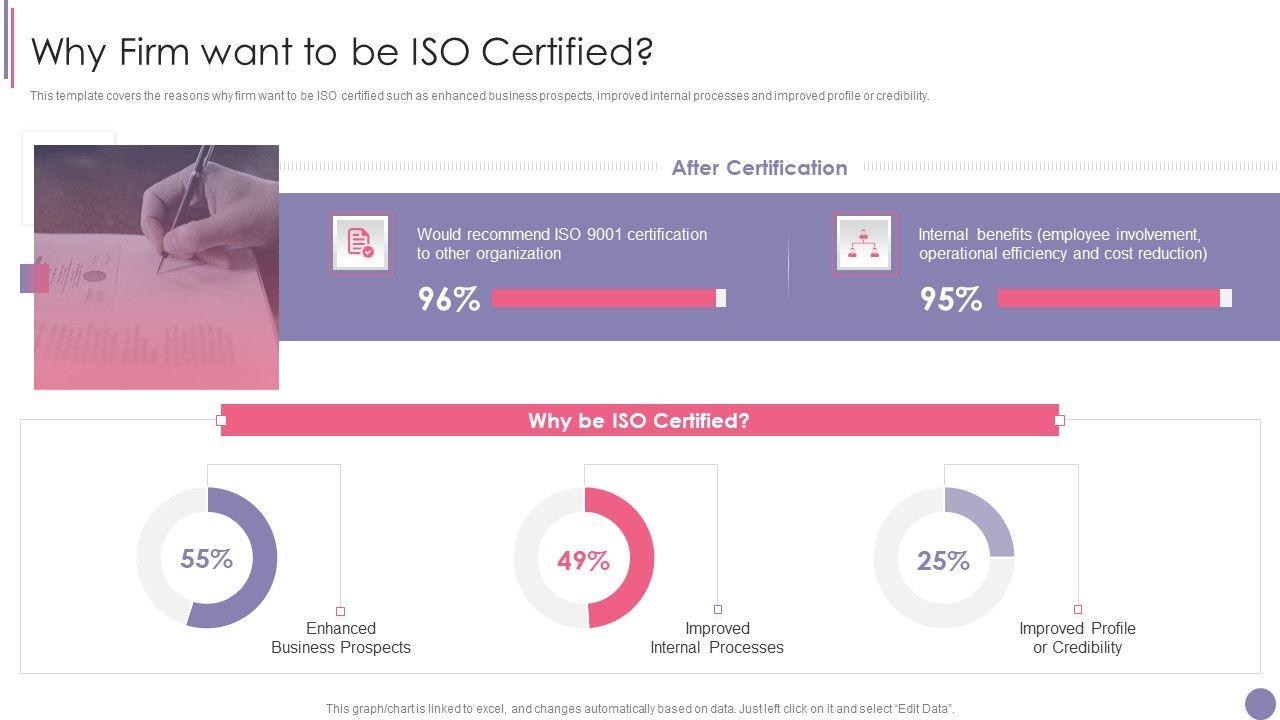The width and height of the screenshot is (1280, 720).
Task: Click the "Enhanced Business Prospects" label
Action: pos(341,638)
